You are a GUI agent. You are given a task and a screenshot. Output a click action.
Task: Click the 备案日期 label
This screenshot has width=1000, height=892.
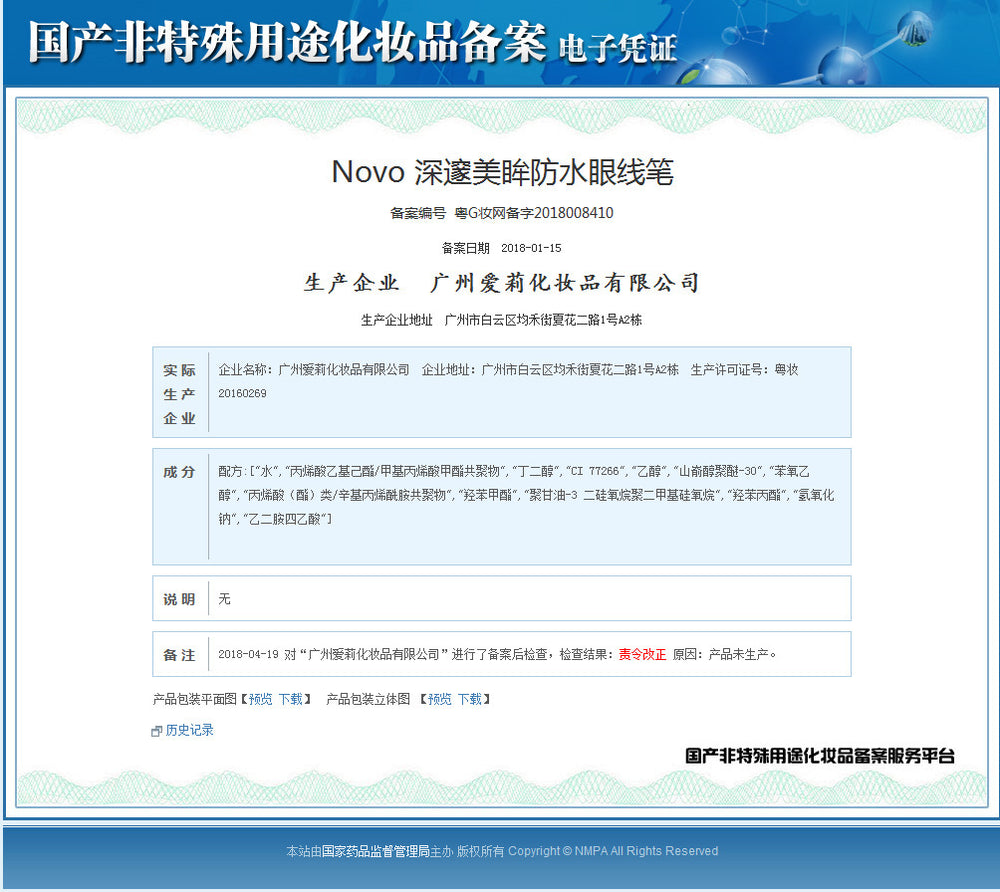pyautogui.click(x=466, y=248)
